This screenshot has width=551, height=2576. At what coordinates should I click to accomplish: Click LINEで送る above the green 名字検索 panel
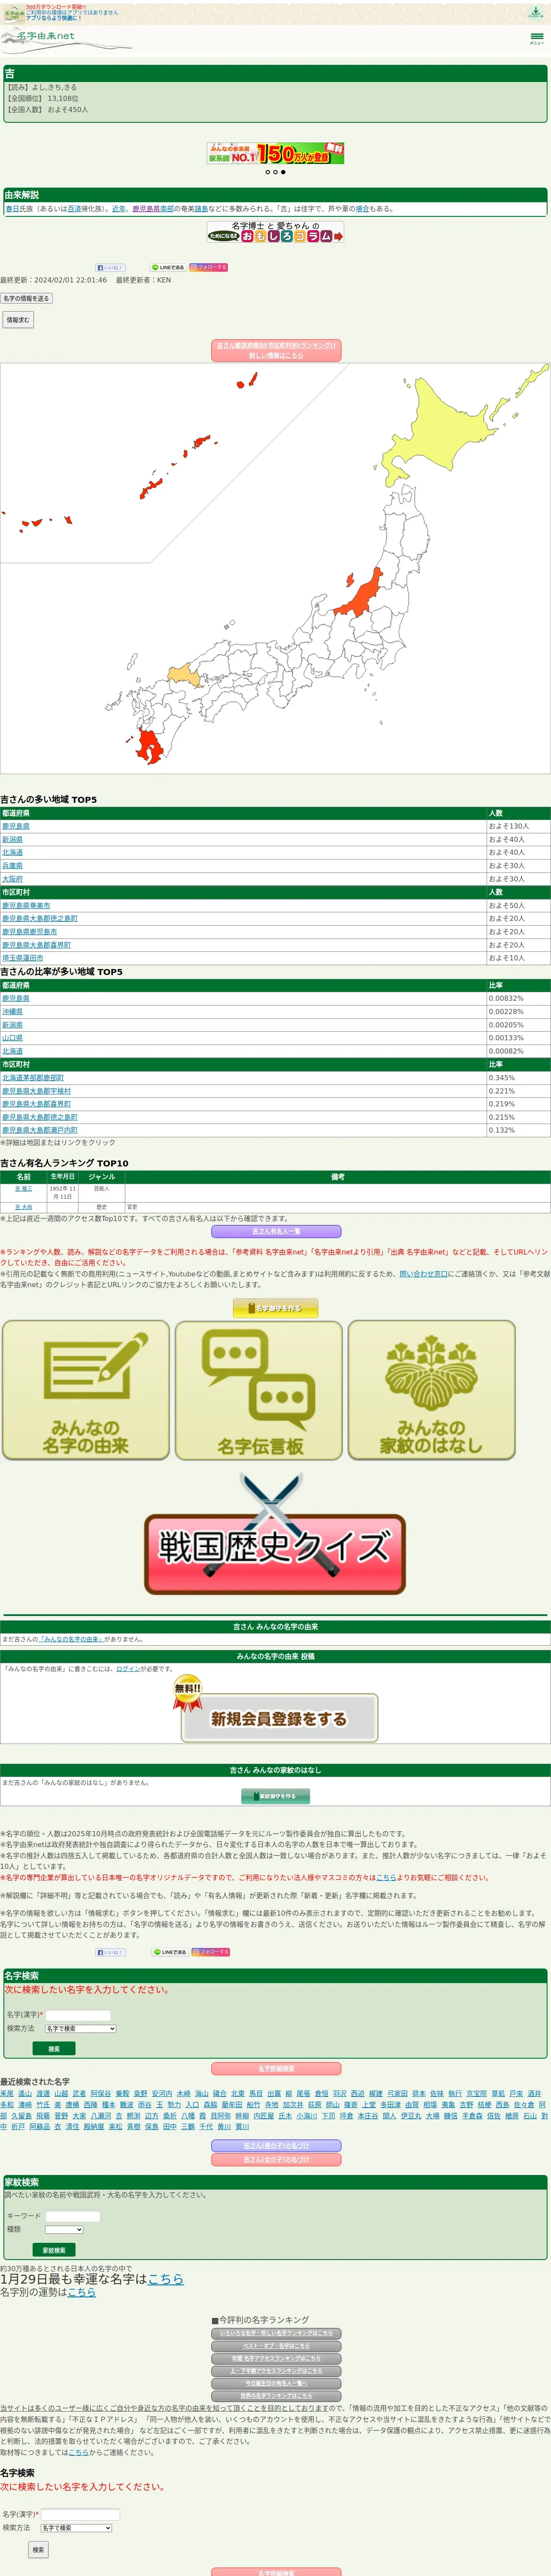coord(170,1952)
